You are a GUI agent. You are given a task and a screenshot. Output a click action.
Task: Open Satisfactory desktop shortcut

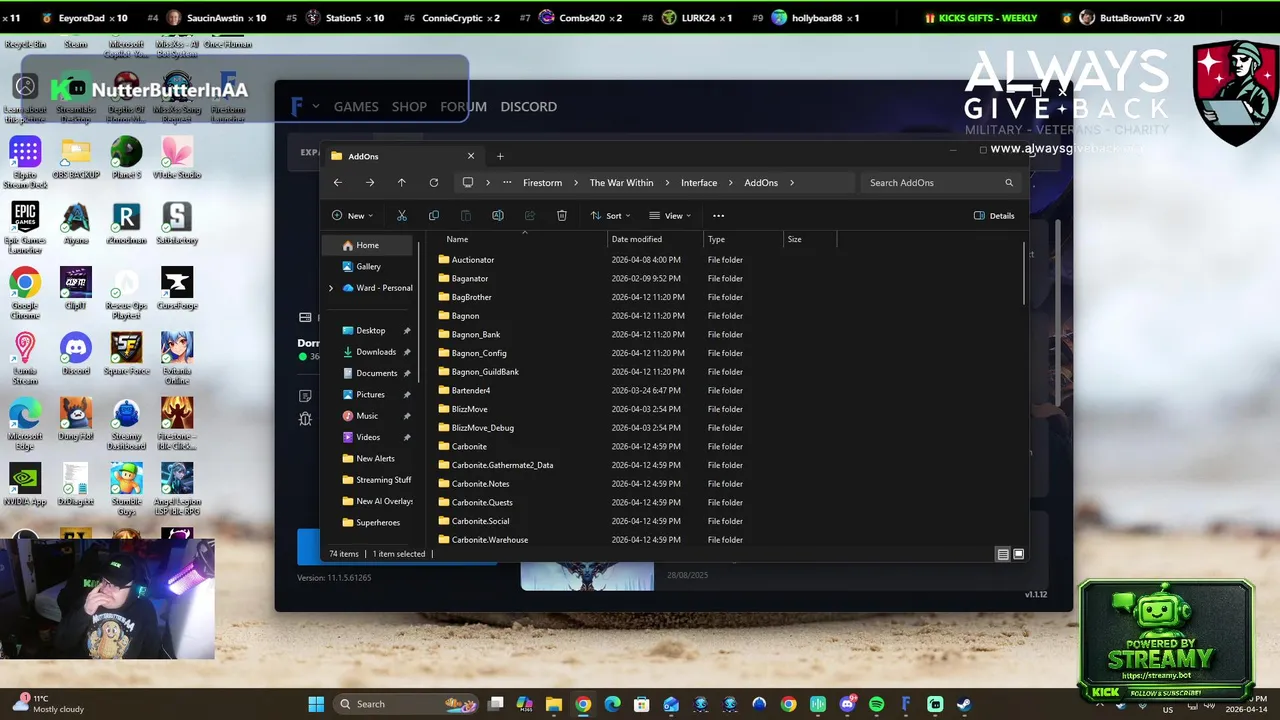point(177,224)
